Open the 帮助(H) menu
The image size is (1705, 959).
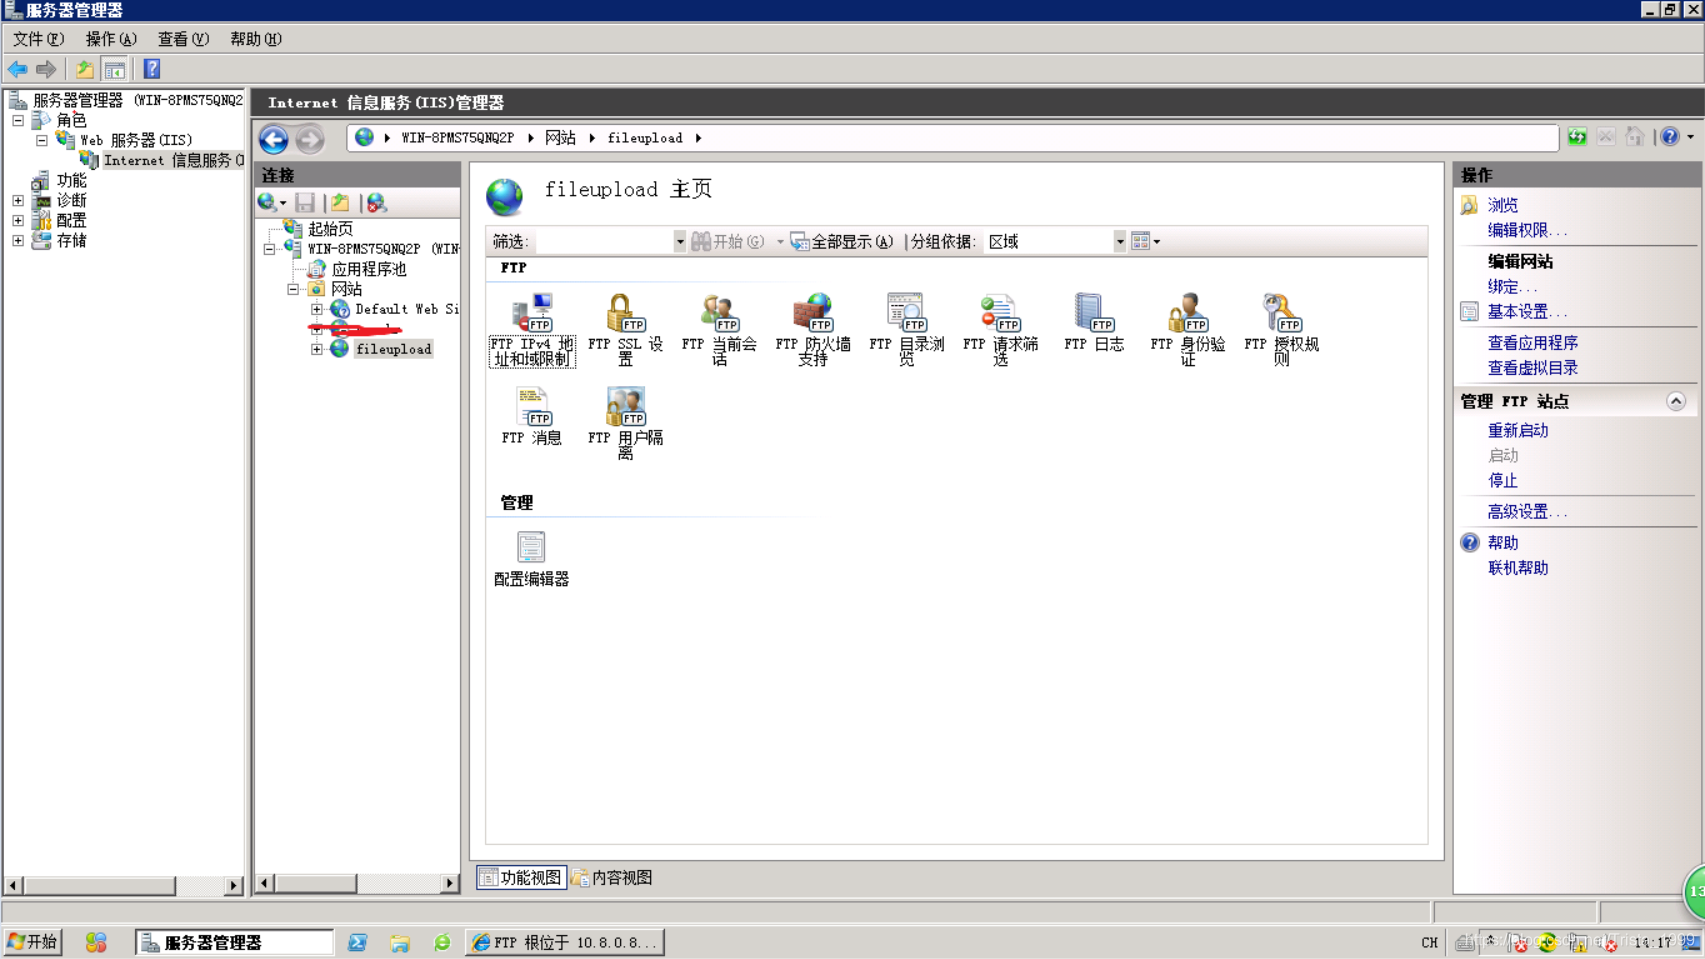[x=255, y=39]
